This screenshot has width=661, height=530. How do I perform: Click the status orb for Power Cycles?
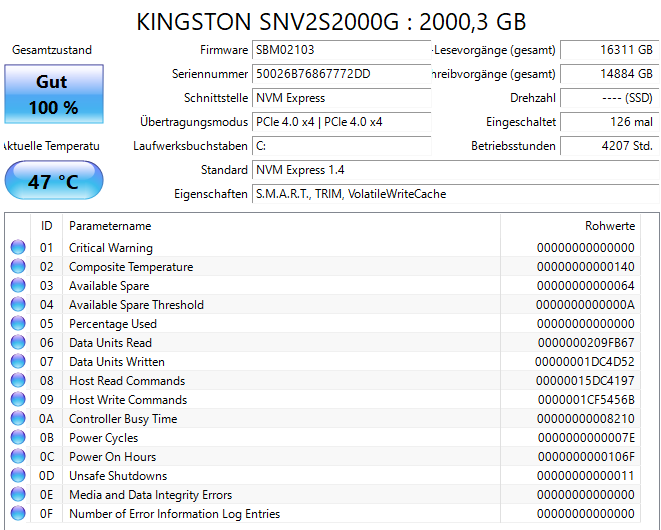(x=18, y=437)
